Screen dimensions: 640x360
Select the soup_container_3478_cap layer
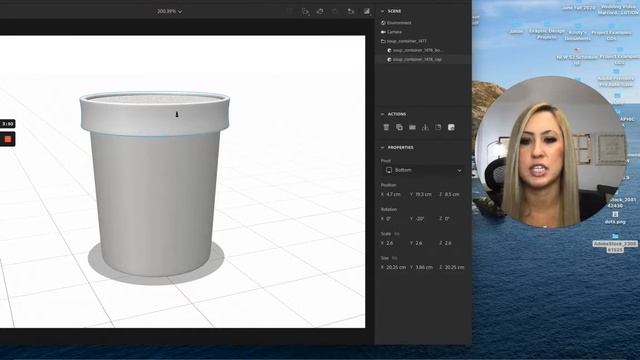(x=423, y=60)
